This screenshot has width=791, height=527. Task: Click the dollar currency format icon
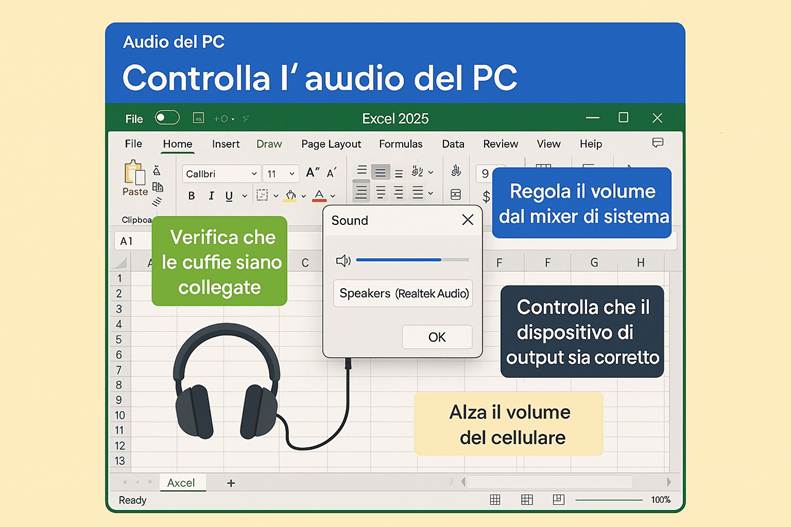click(486, 196)
